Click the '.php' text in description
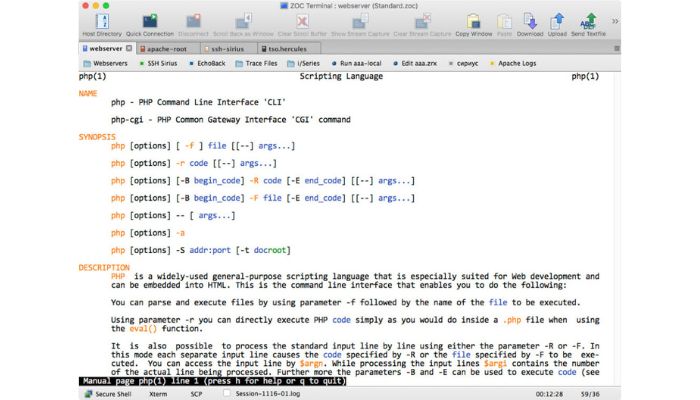Image resolution: width=700 pixels, height=400 pixels. pyautogui.click(x=512, y=320)
